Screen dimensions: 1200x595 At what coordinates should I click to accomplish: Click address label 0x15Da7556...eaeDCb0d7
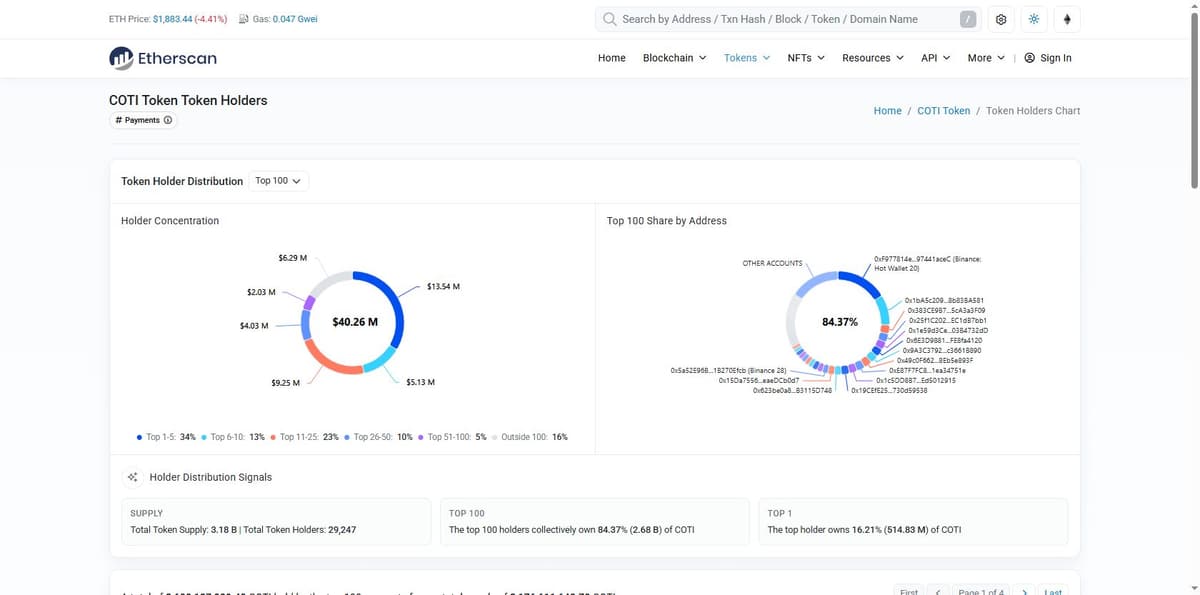758,381
